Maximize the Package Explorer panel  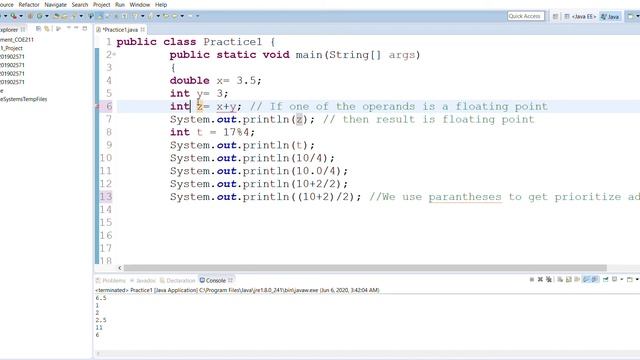pos(84,29)
